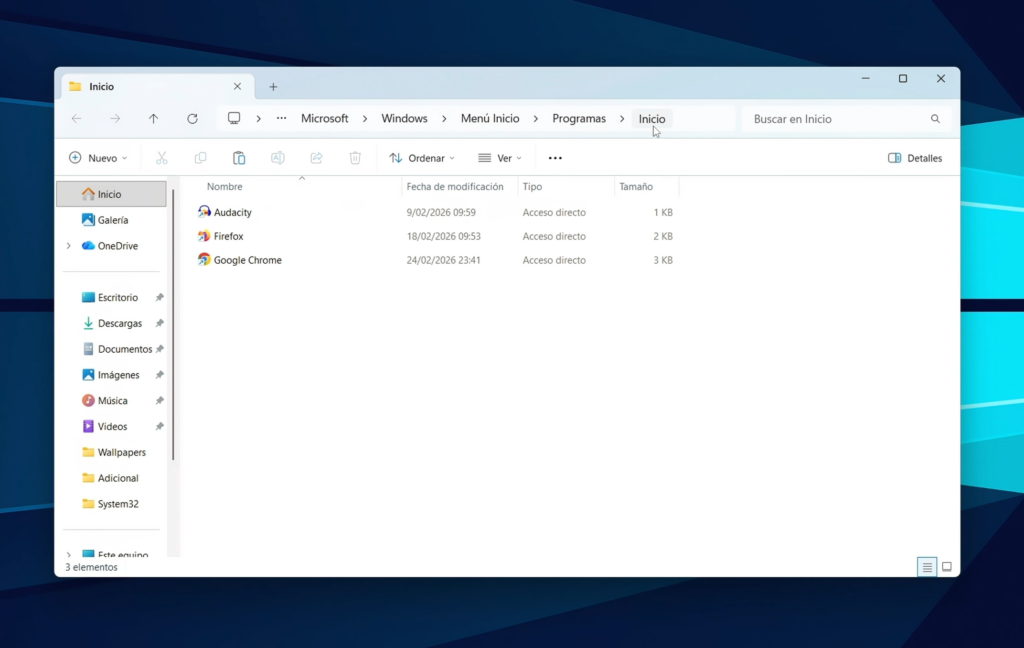Sort by Fecha de modificación column
Viewport: 1024px width, 648px height.
tap(455, 187)
